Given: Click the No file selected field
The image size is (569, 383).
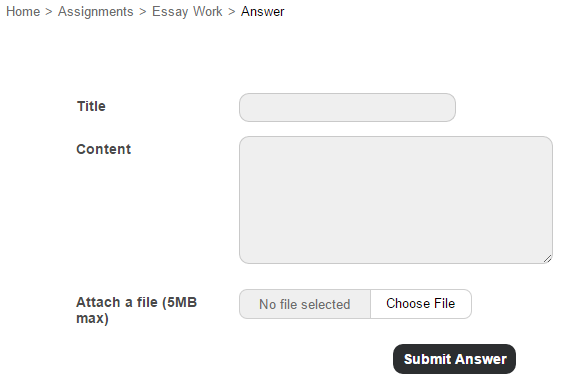Looking at the screenshot, I should click(305, 304).
